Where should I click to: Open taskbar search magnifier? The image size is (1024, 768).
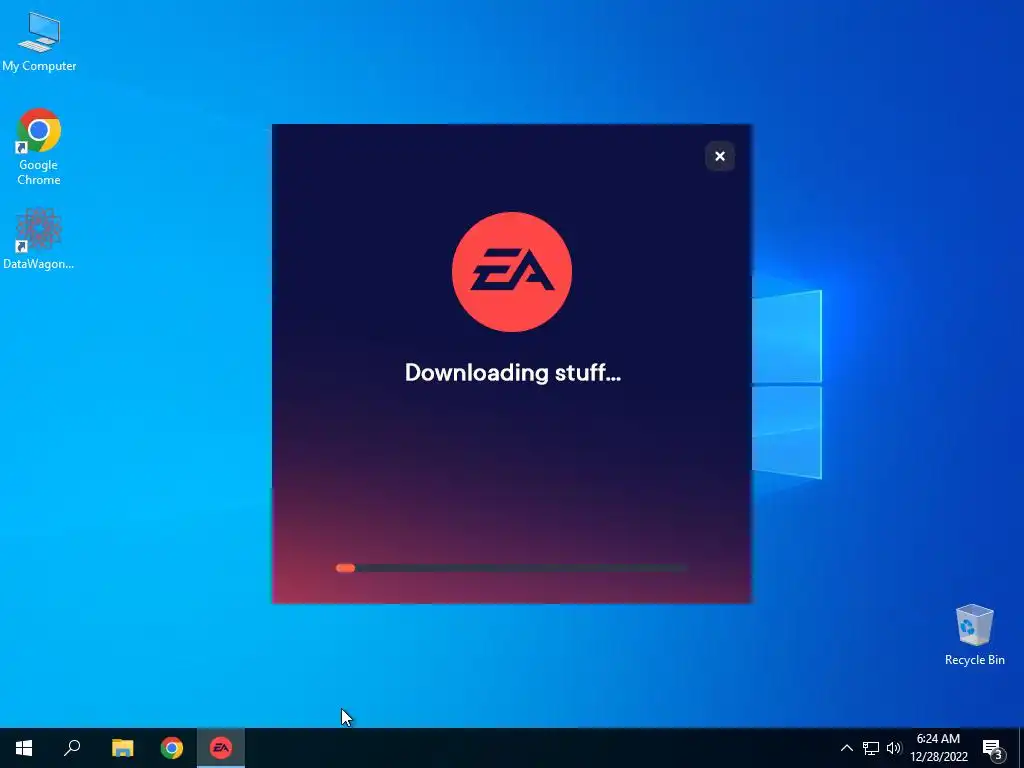(x=72, y=748)
